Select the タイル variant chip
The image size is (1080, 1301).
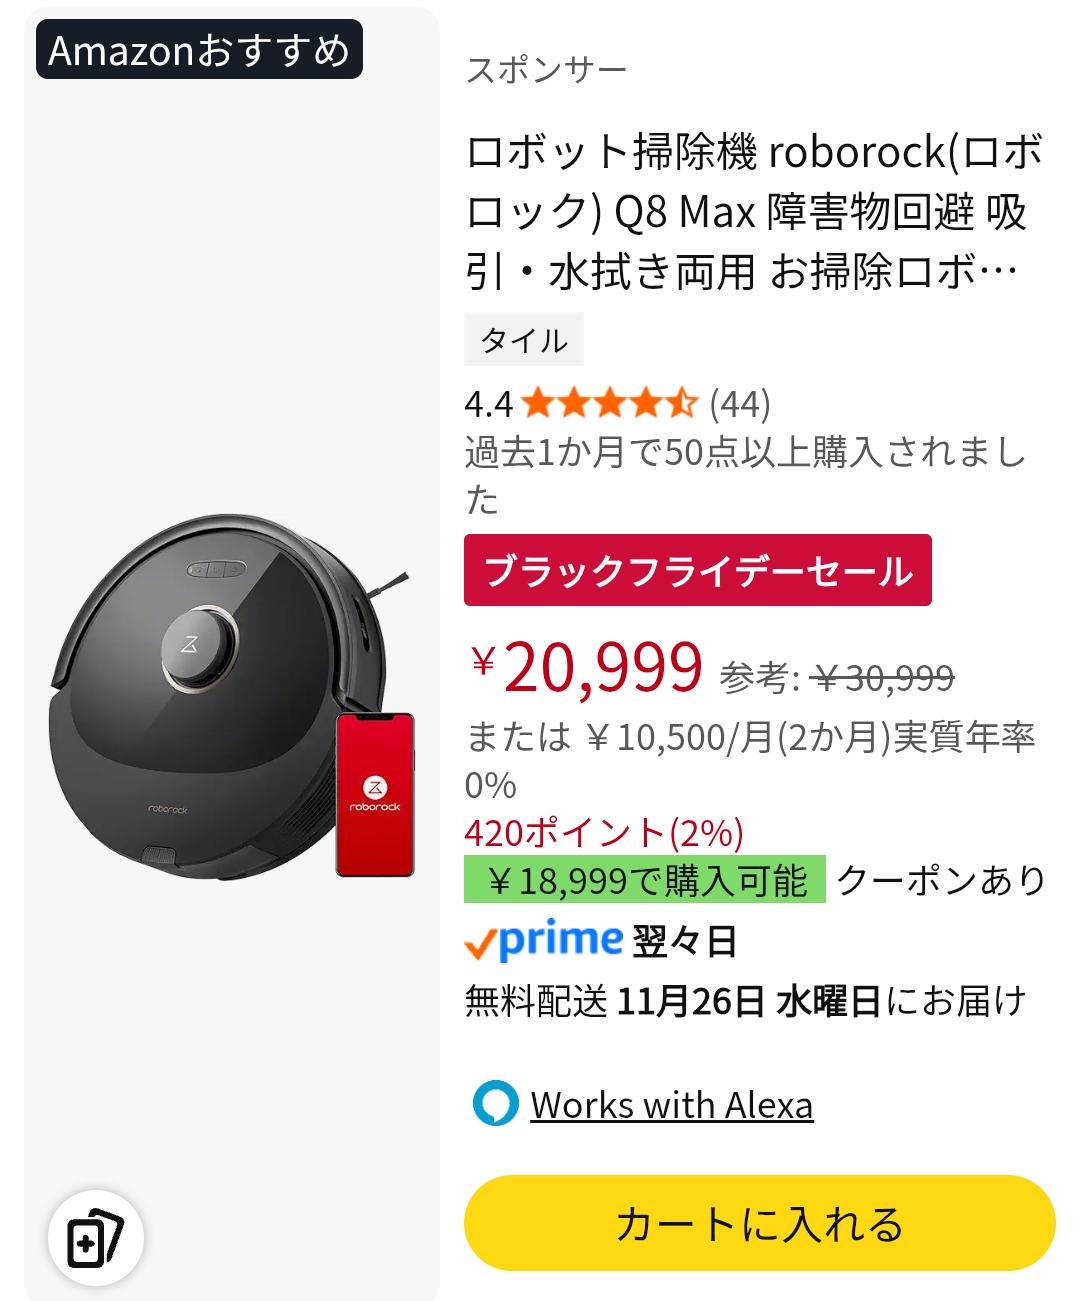click(x=524, y=341)
